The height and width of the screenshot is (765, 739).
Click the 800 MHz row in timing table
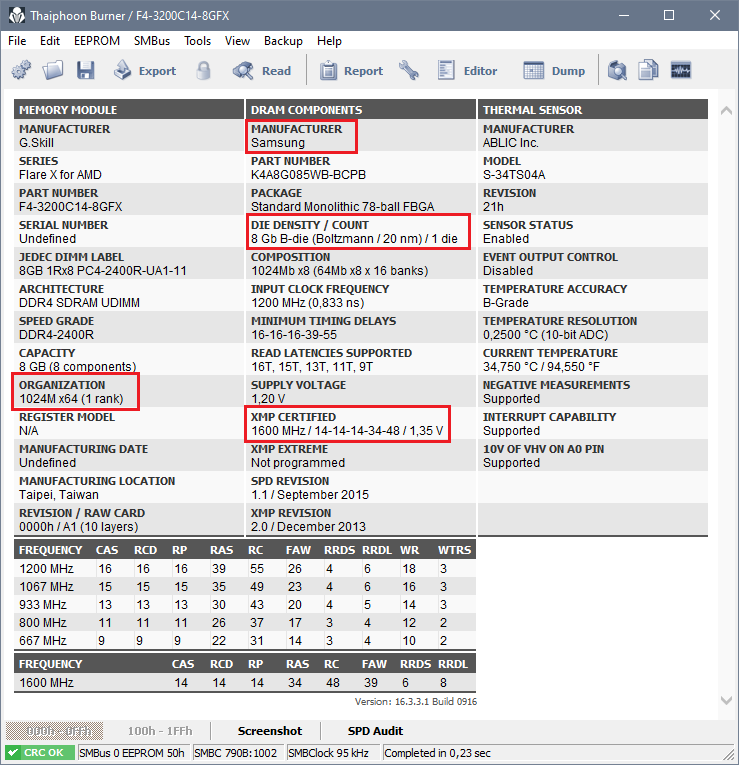coord(245,623)
